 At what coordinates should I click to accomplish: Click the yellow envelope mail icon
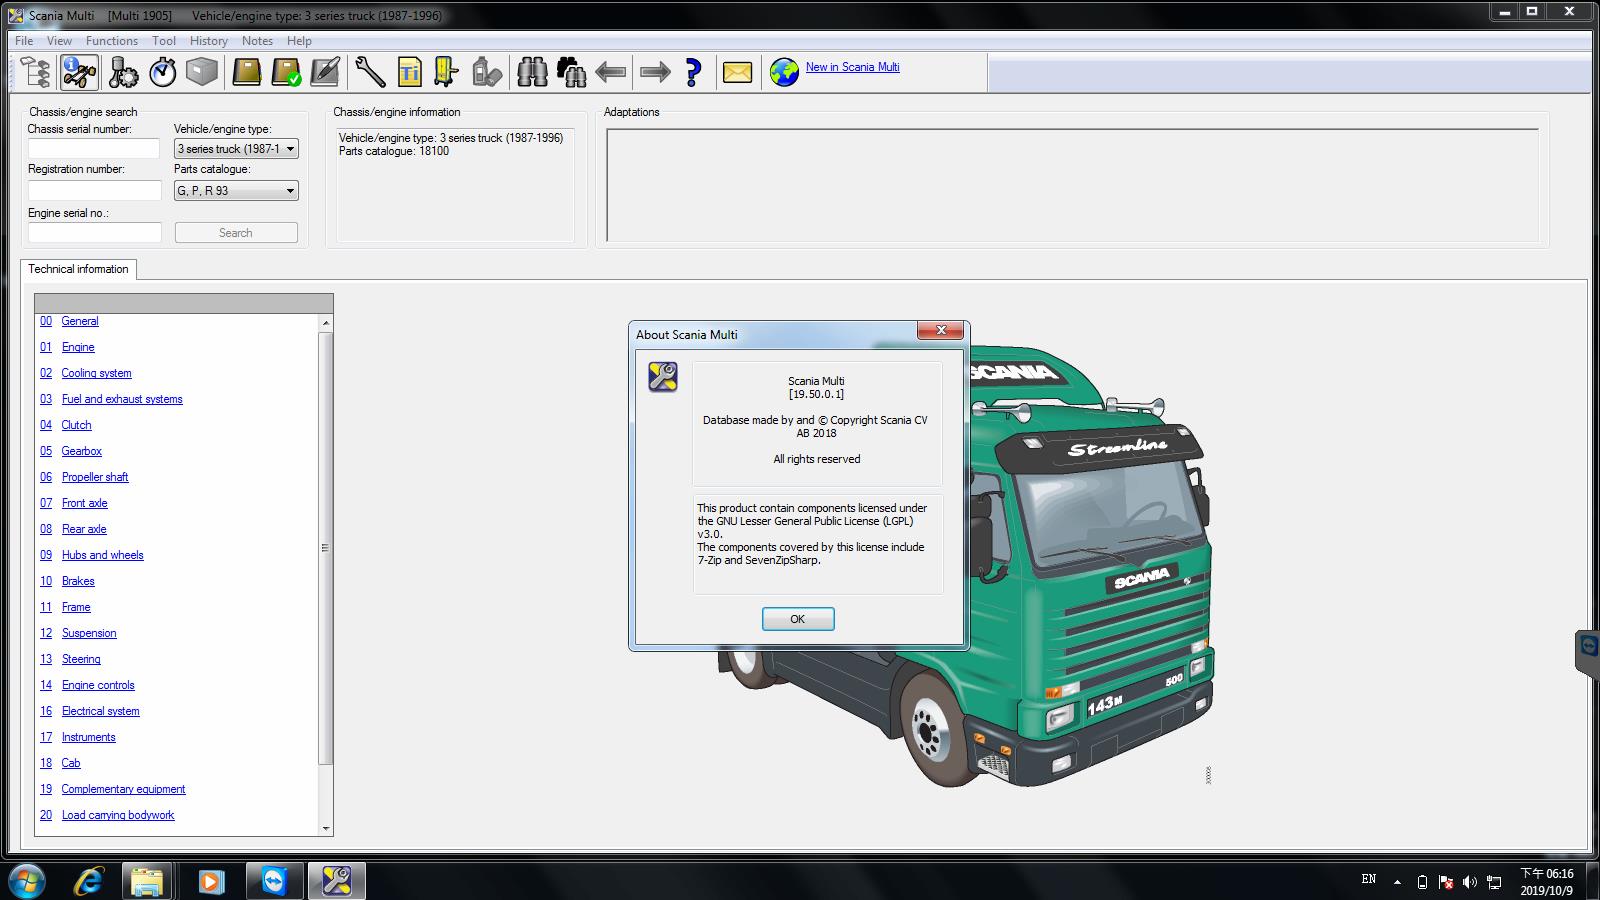[737, 72]
